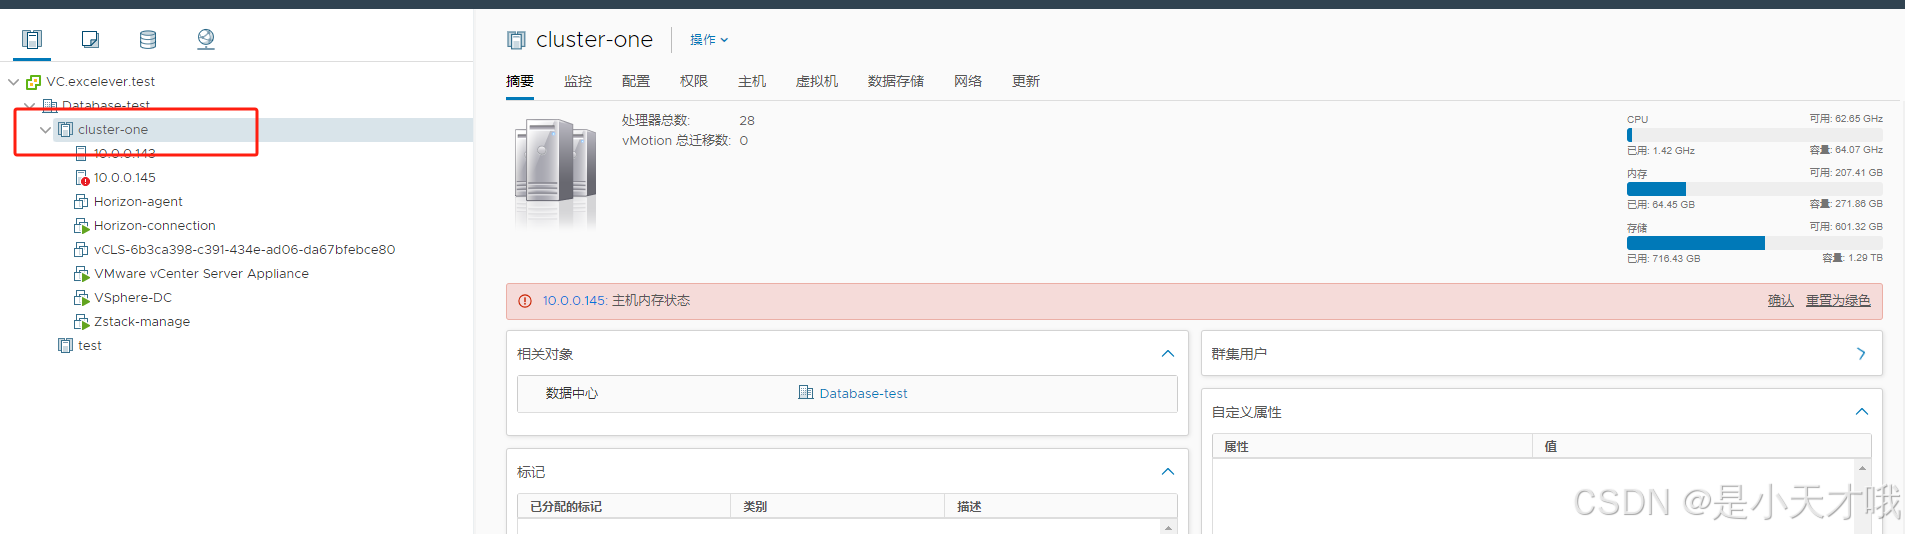Select the test cluster in the tree
This screenshot has height=534, width=1905.
click(90, 346)
